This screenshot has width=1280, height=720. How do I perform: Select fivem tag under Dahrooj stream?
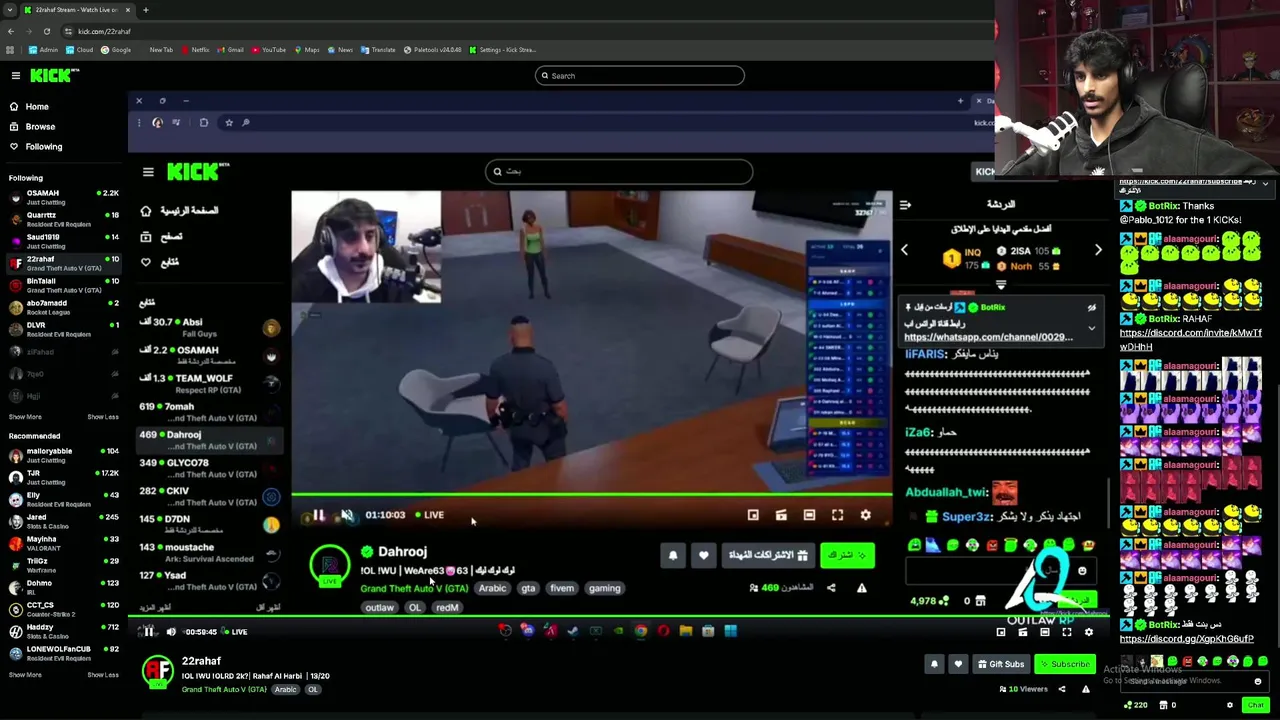click(x=562, y=588)
